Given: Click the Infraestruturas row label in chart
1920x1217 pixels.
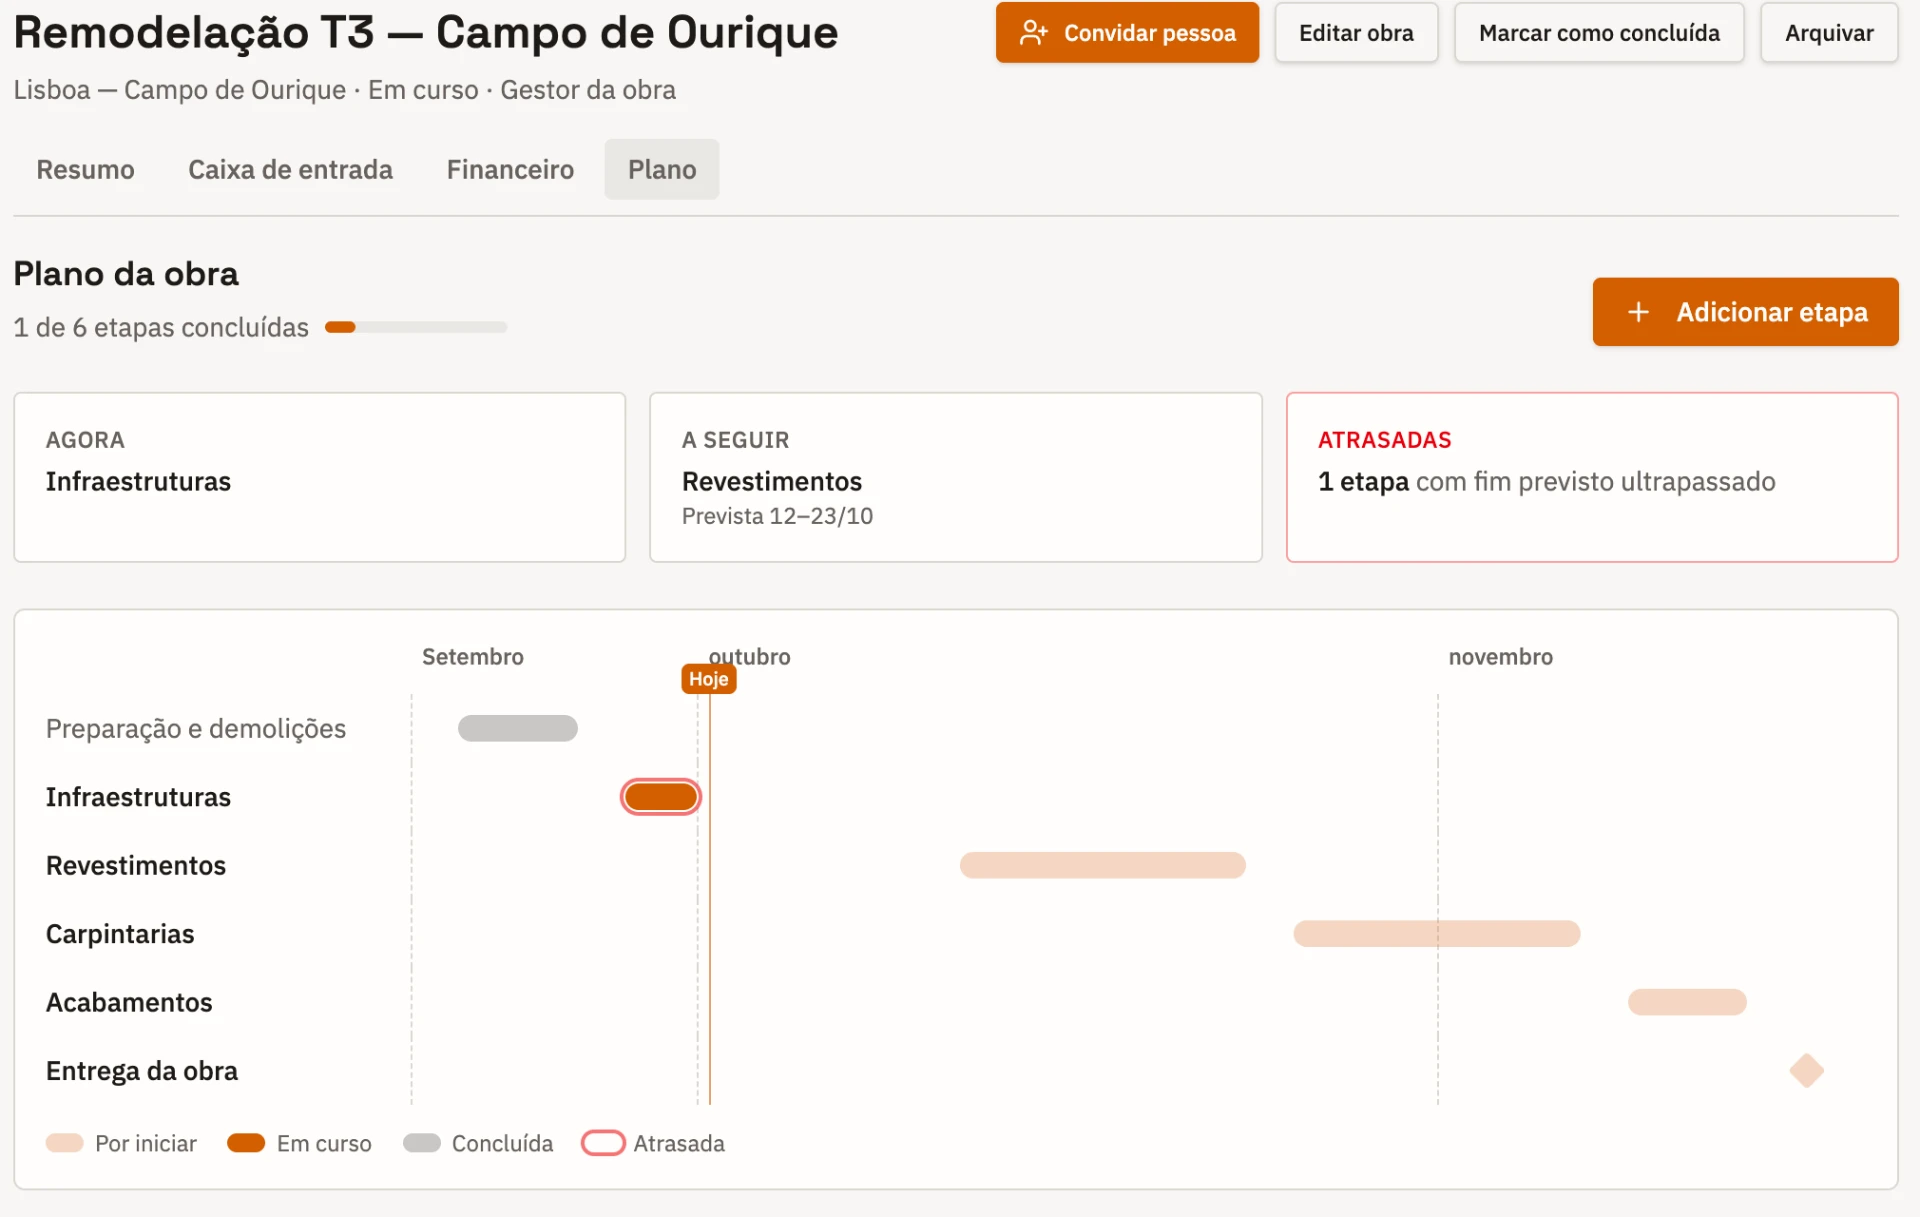Looking at the screenshot, I should pyautogui.click(x=138, y=797).
